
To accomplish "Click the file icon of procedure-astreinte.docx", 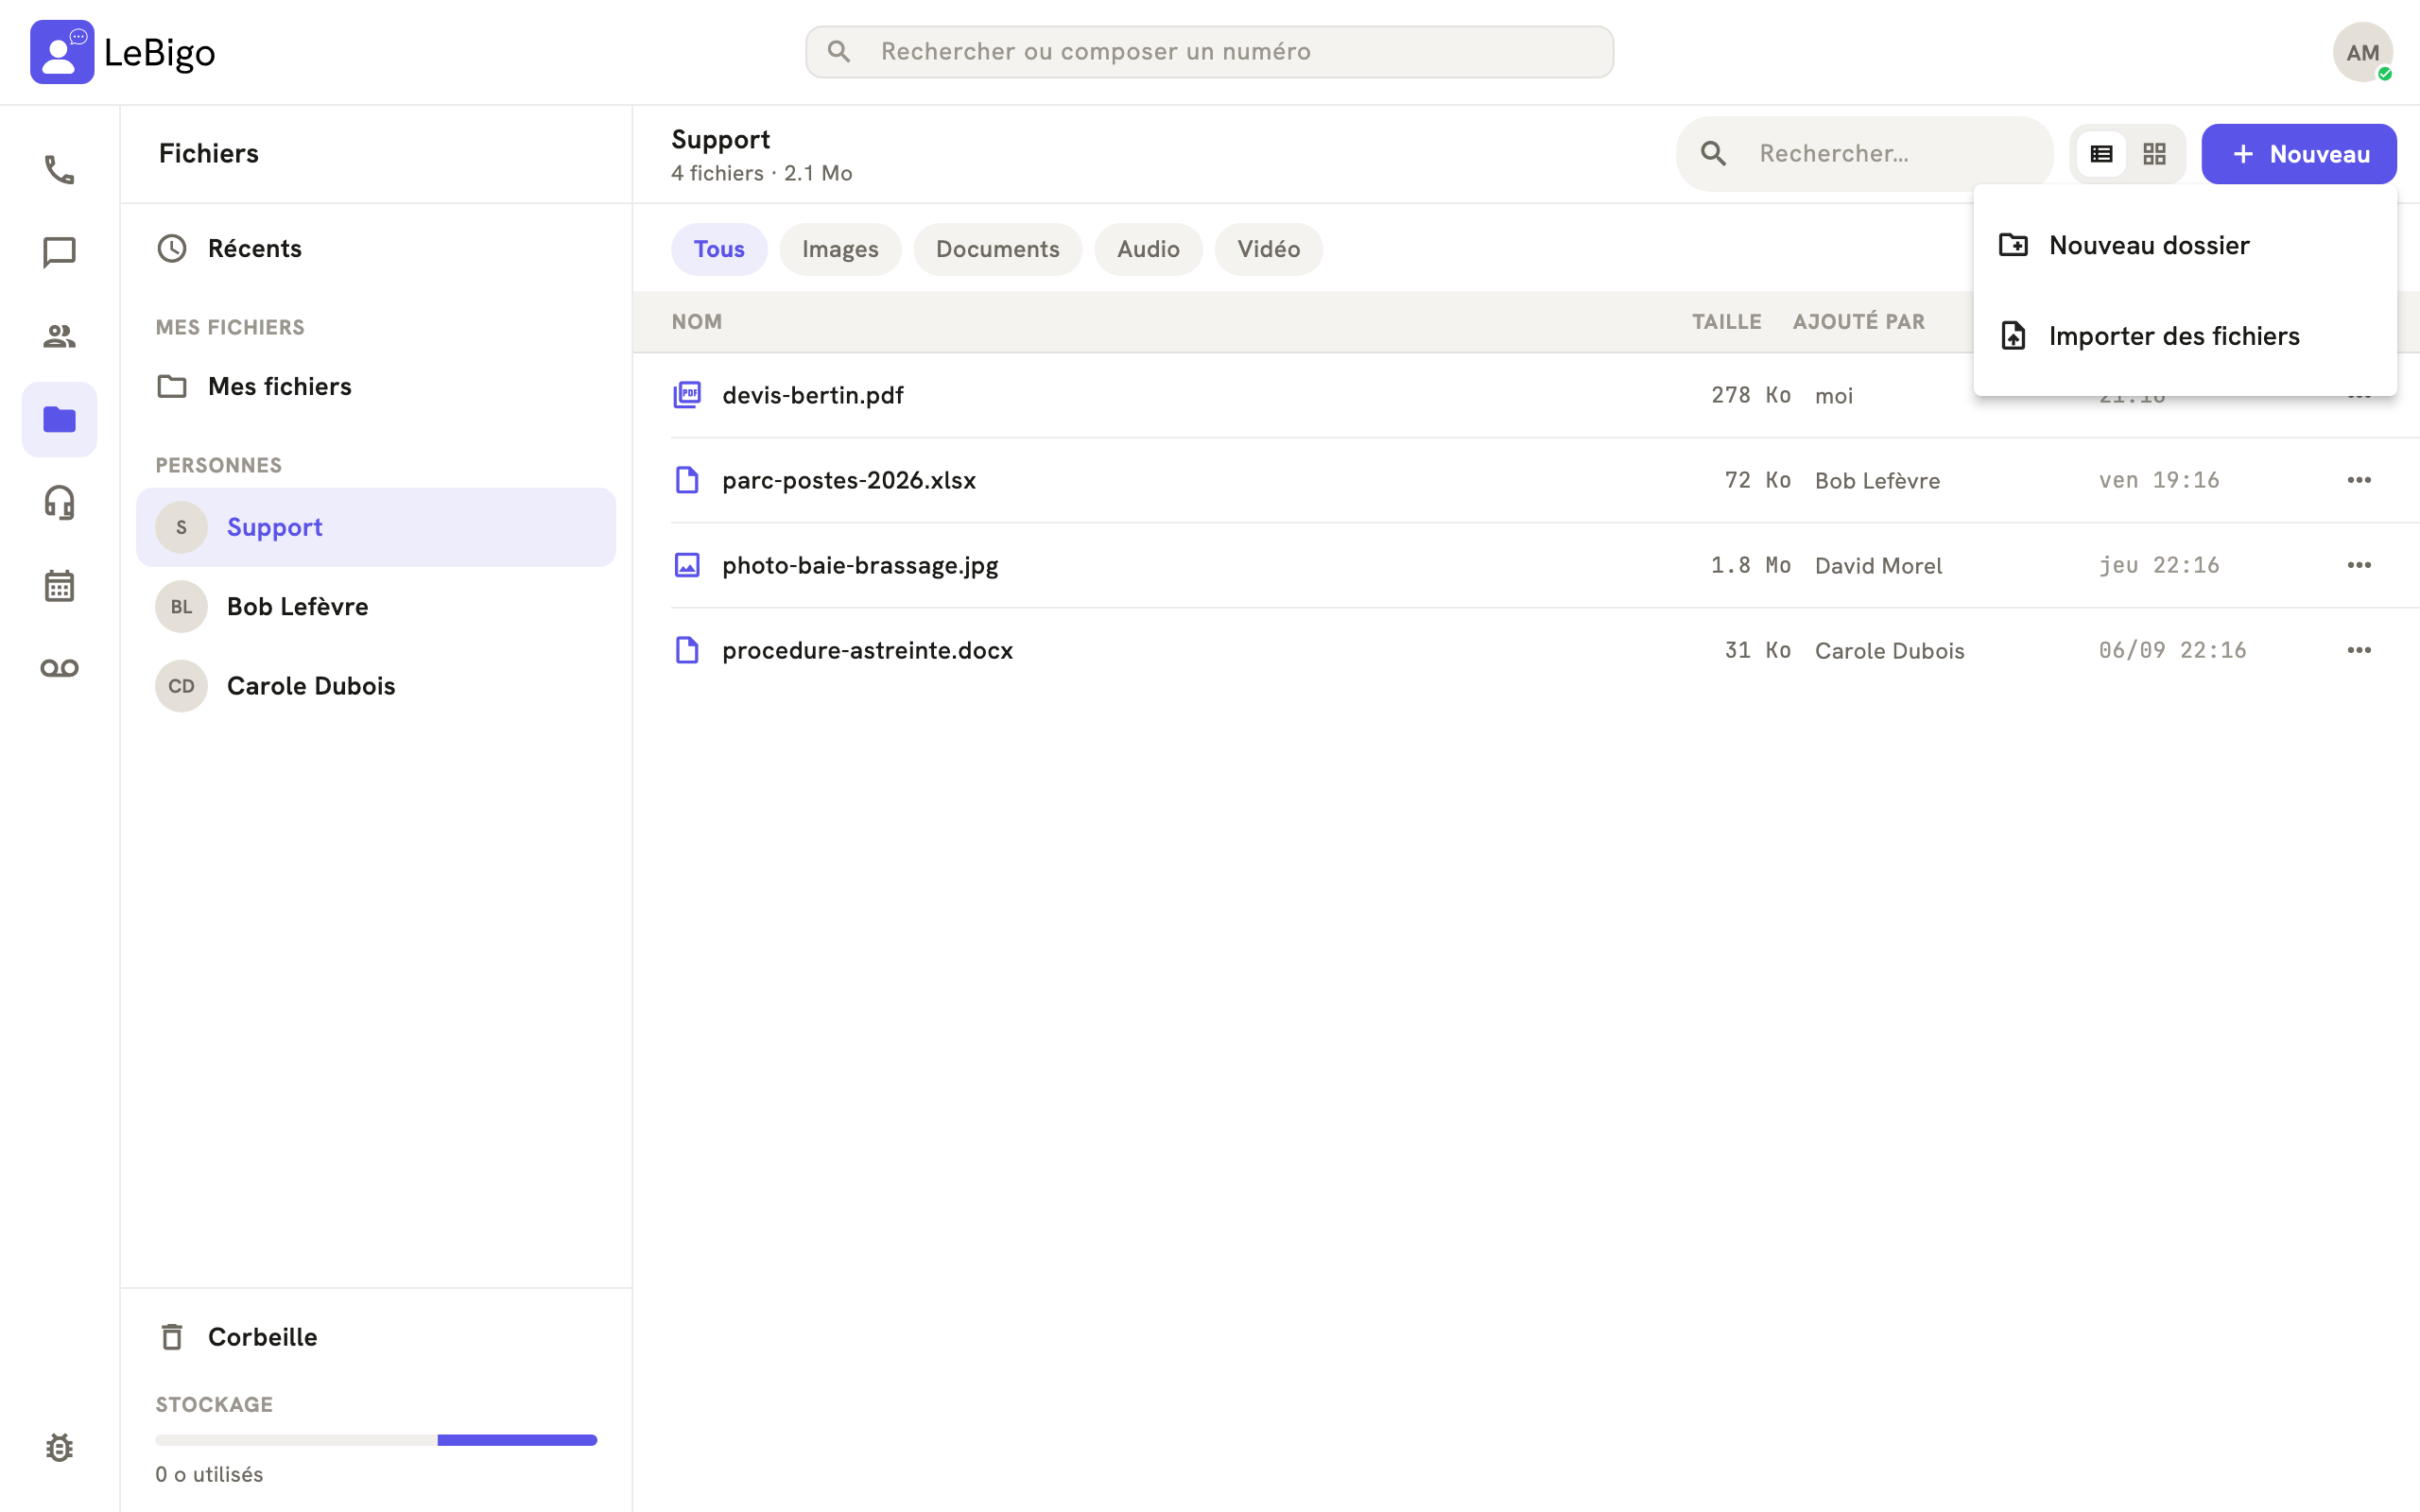I will (x=687, y=650).
